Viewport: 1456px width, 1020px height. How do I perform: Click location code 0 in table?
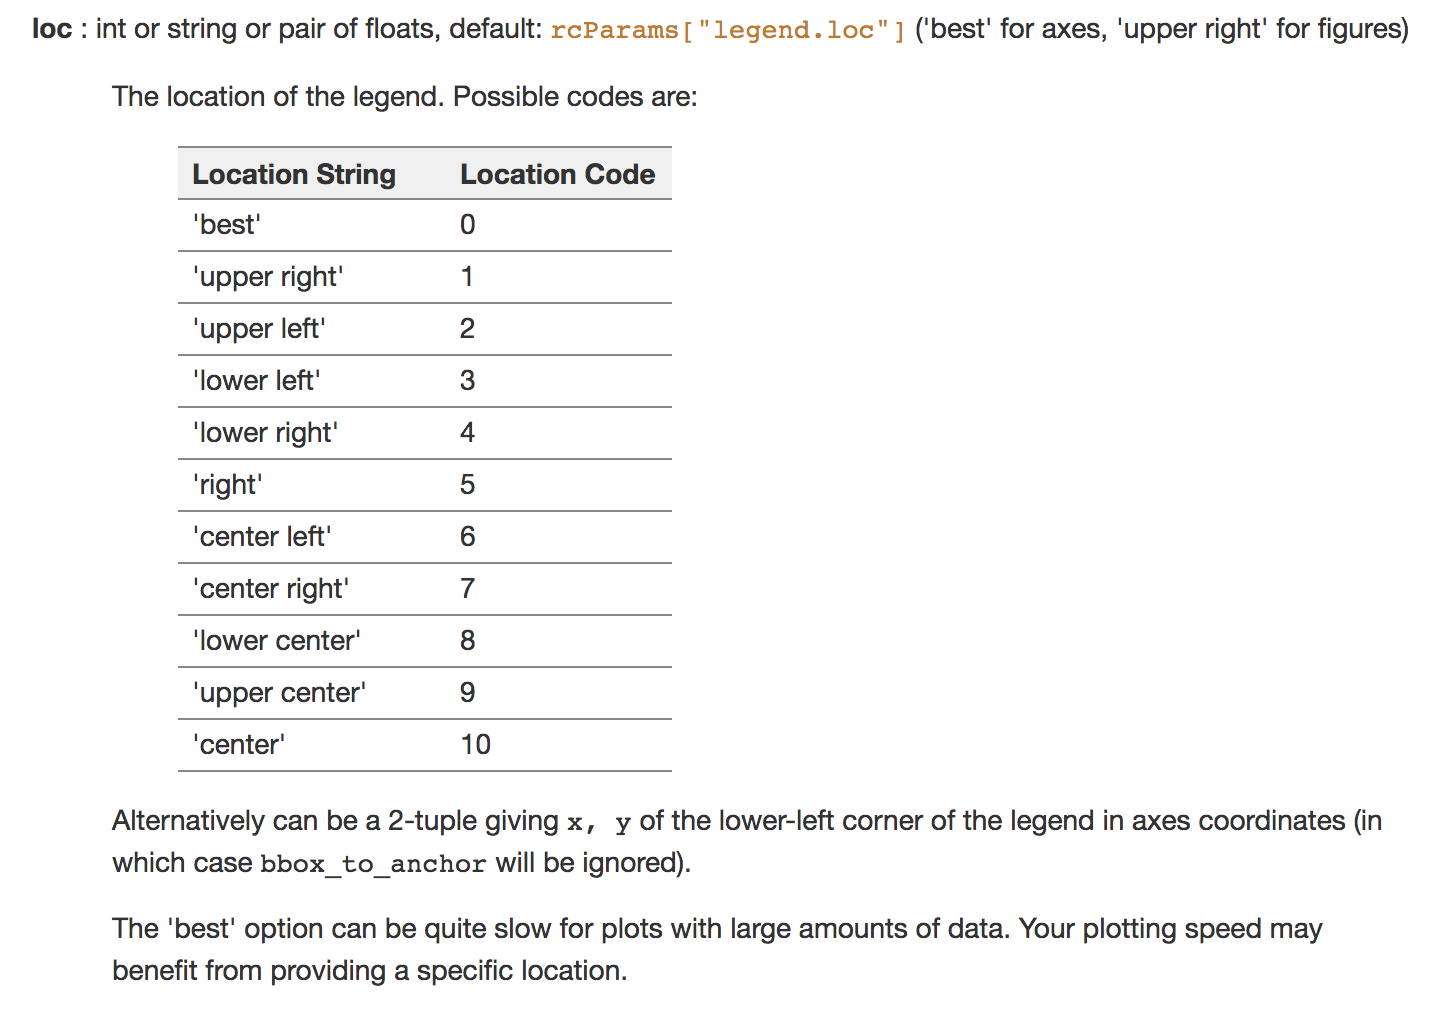(468, 225)
